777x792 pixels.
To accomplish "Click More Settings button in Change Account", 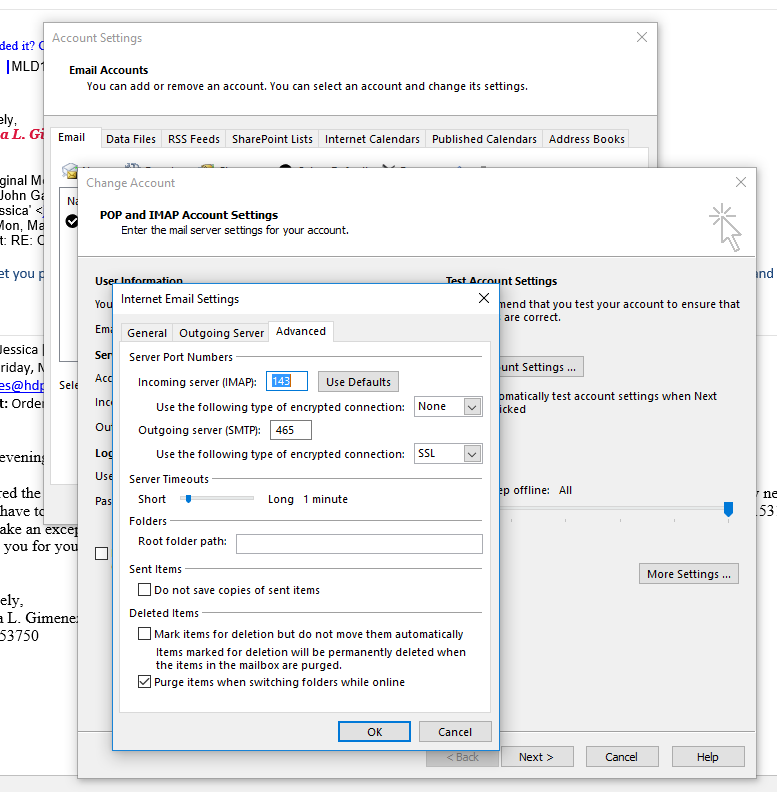I will click(689, 574).
